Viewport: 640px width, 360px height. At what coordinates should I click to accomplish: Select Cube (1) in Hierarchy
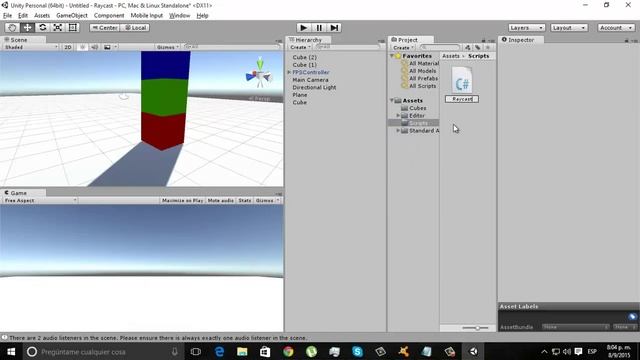coord(304,65)
